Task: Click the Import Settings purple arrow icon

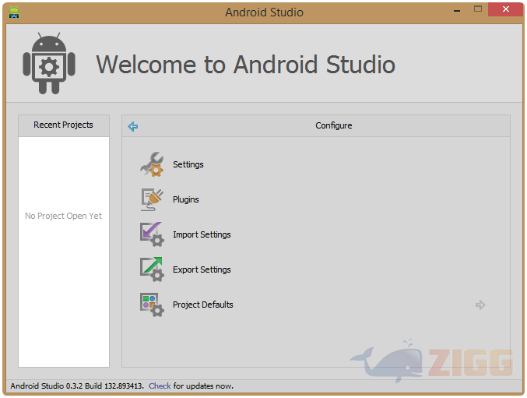Action: click(152, 234)
